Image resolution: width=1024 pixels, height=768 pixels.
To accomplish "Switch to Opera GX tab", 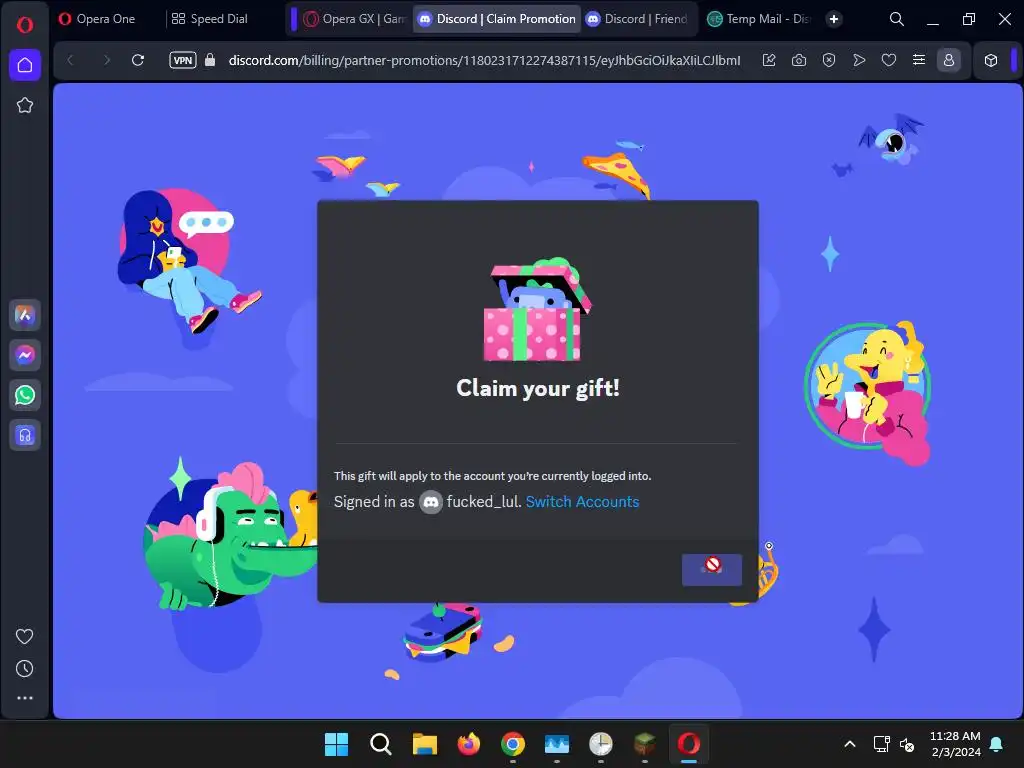I will (x=356, y=19).
